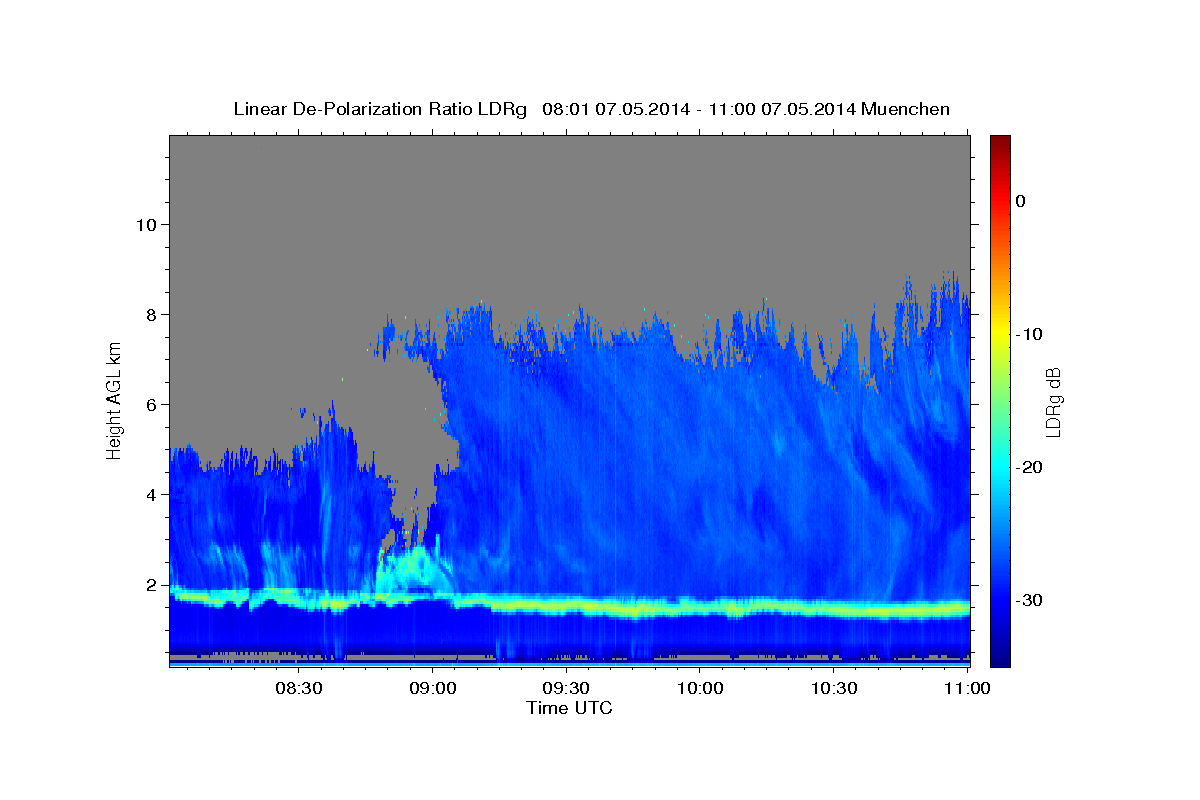Click the 'Time UTC' axis title
The height and width of the screenshot is (800, 1200).
[569, 708]
